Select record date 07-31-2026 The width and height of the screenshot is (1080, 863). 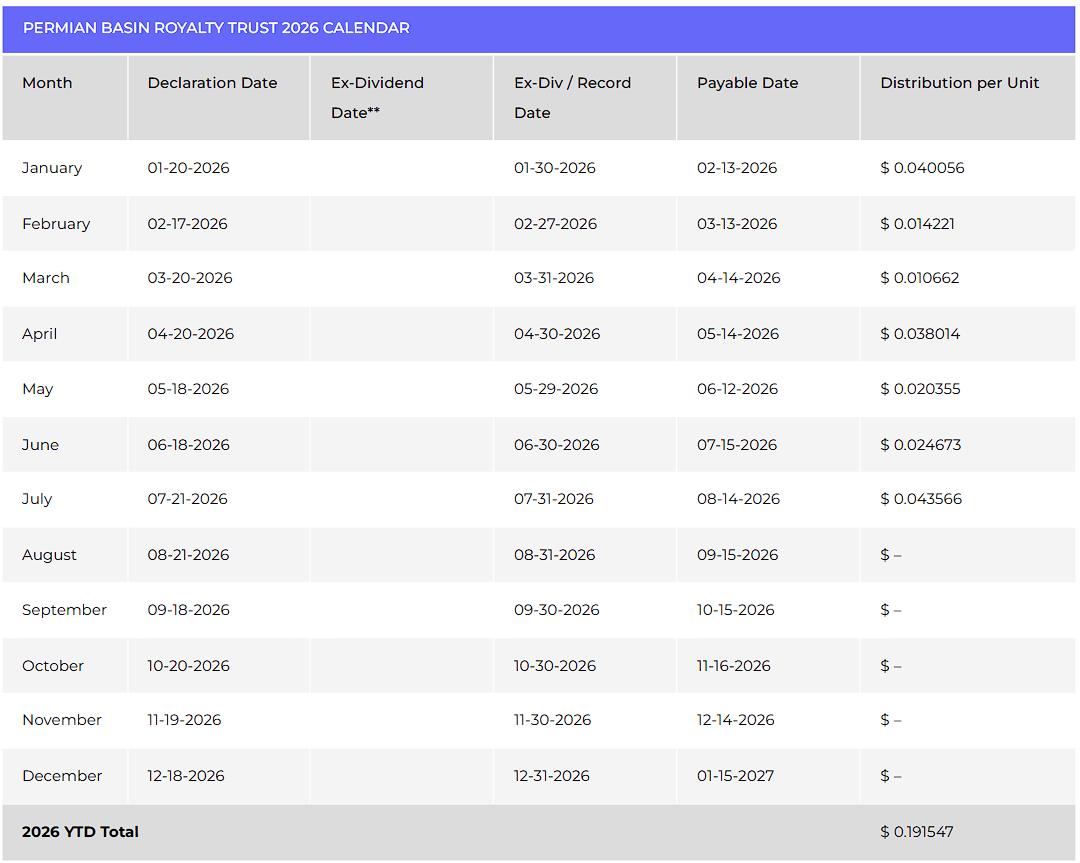pyautogui.click(x=554, y=499)
